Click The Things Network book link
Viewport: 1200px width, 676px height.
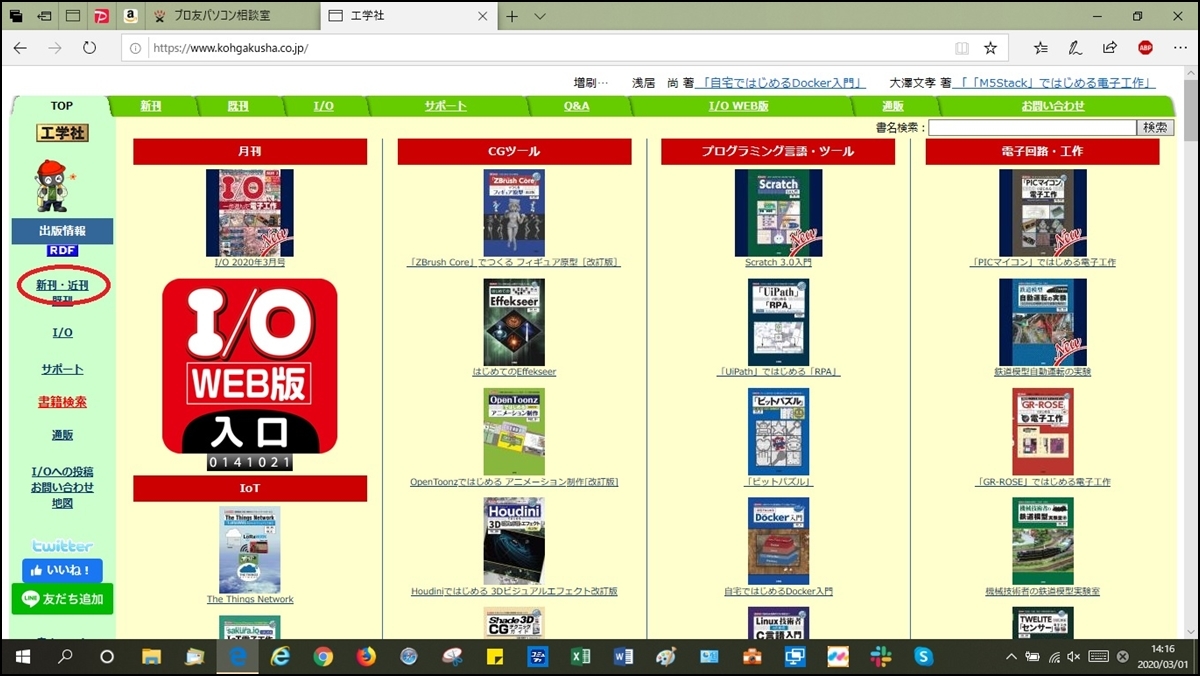[250, 599]
